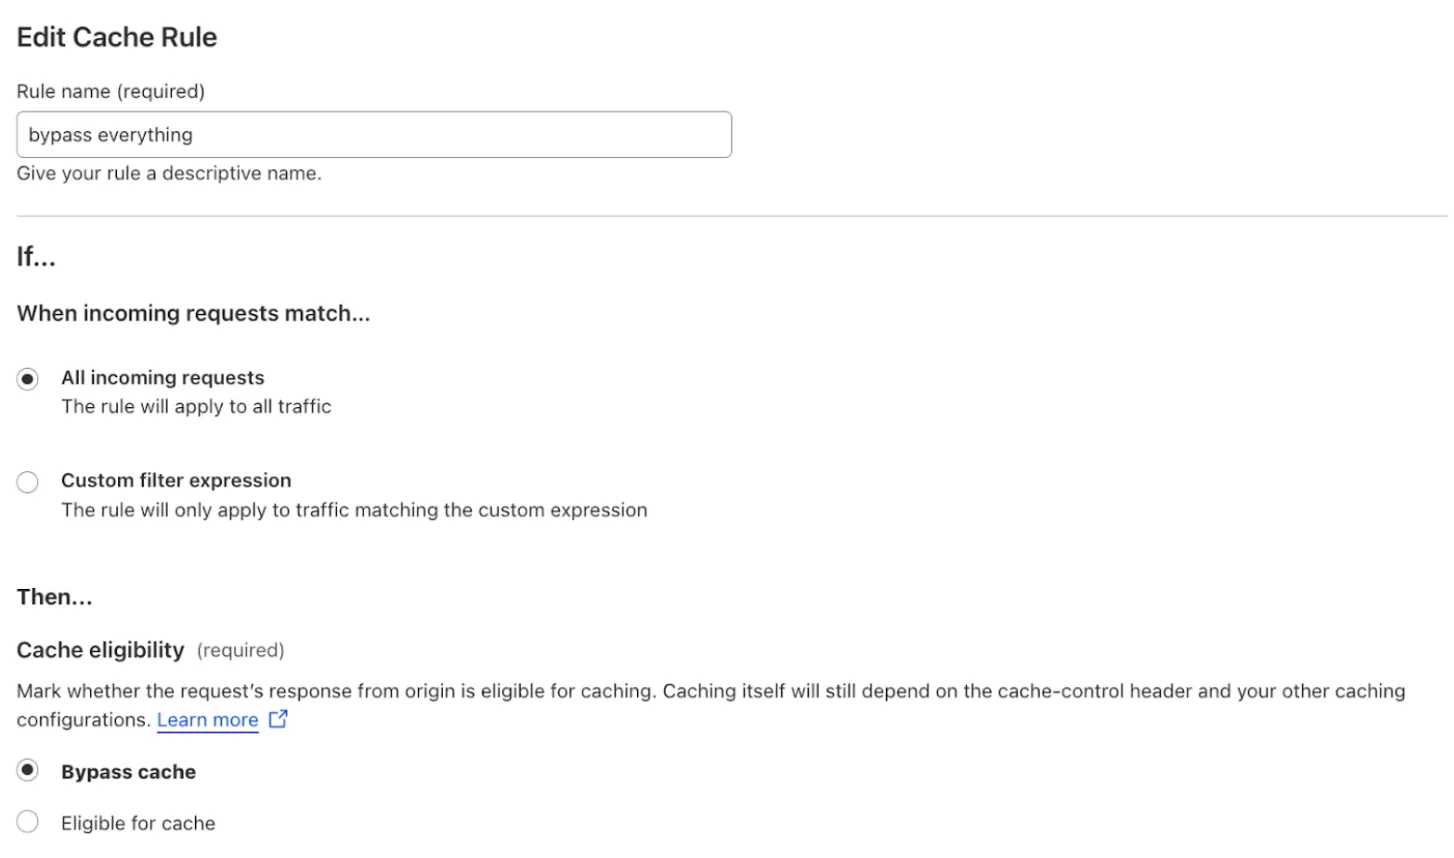Click the text bypass everything in the field
The width and height of the screenshot is (1454, 858).
pos(111,134)
